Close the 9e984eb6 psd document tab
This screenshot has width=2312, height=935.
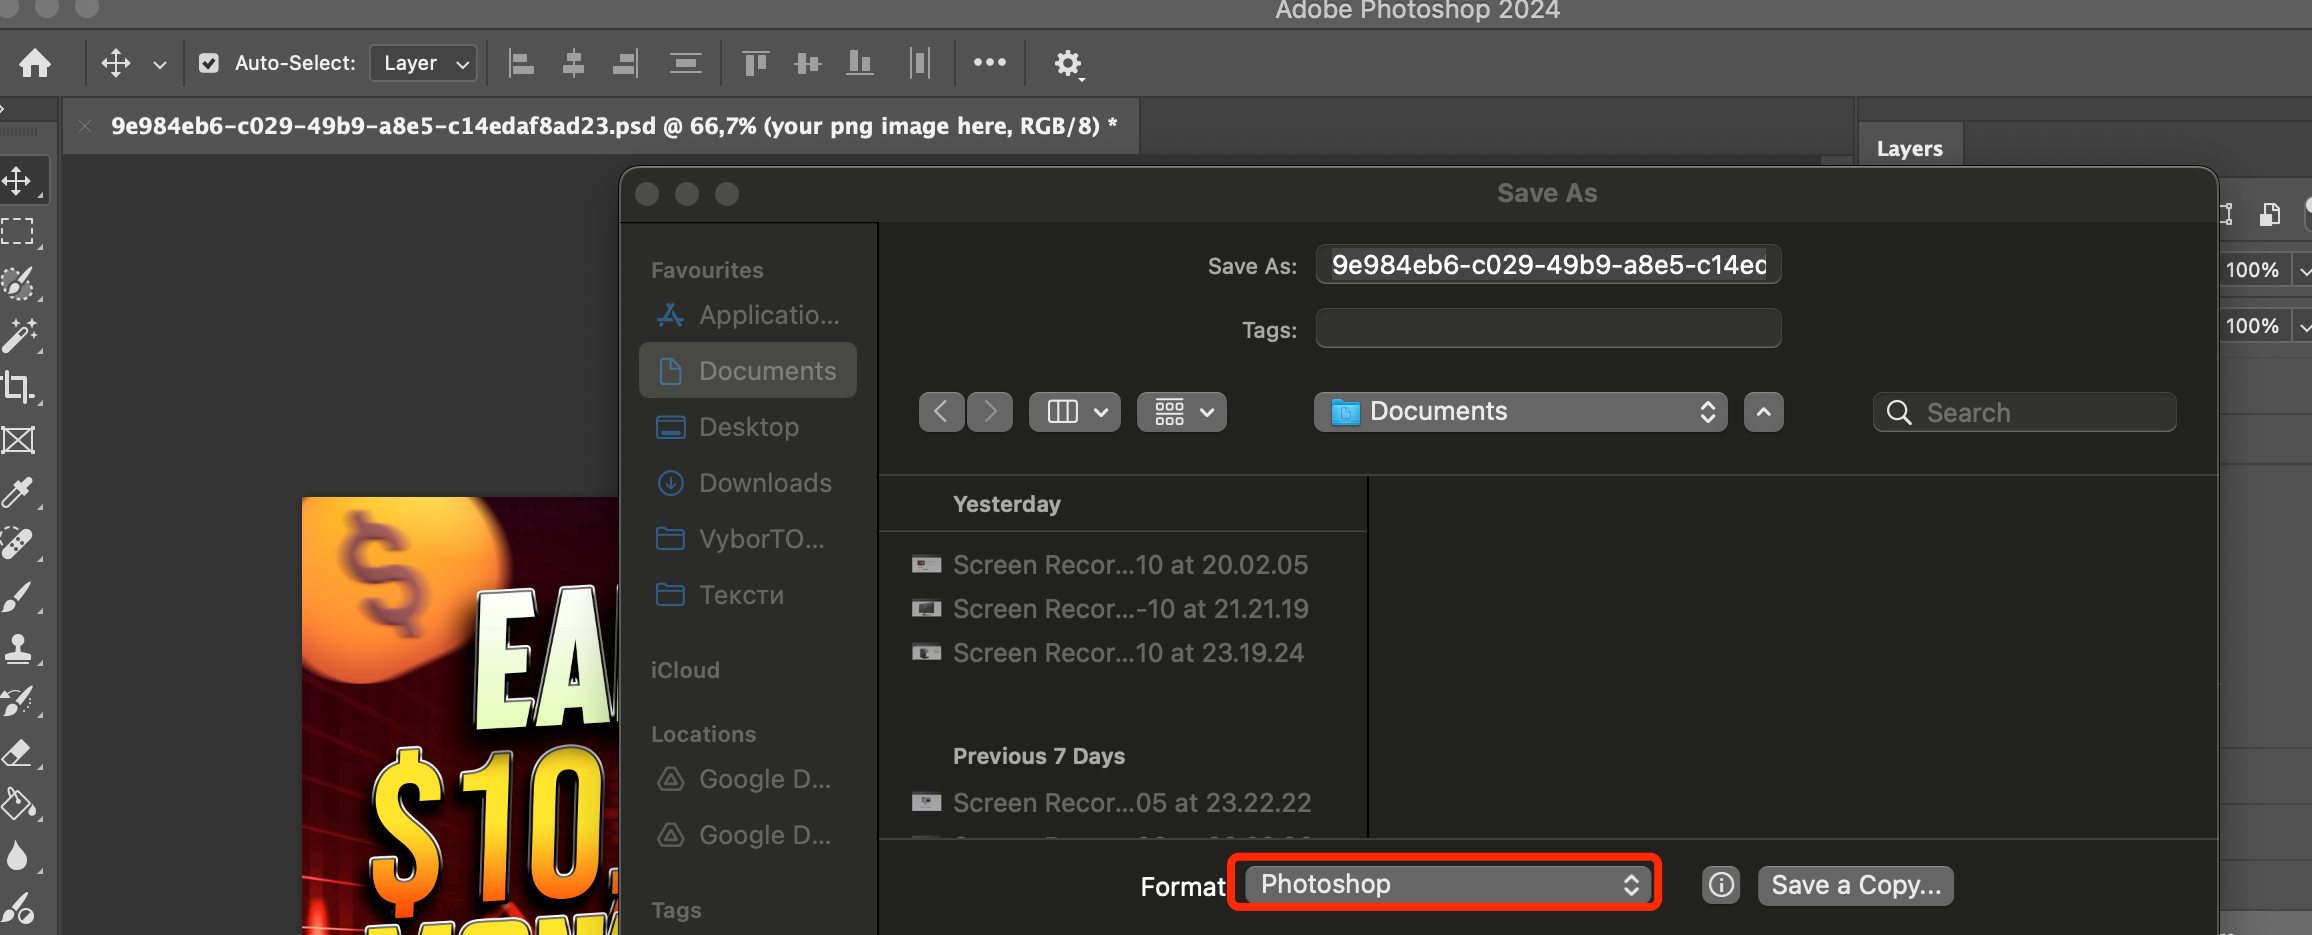(85, 126)
